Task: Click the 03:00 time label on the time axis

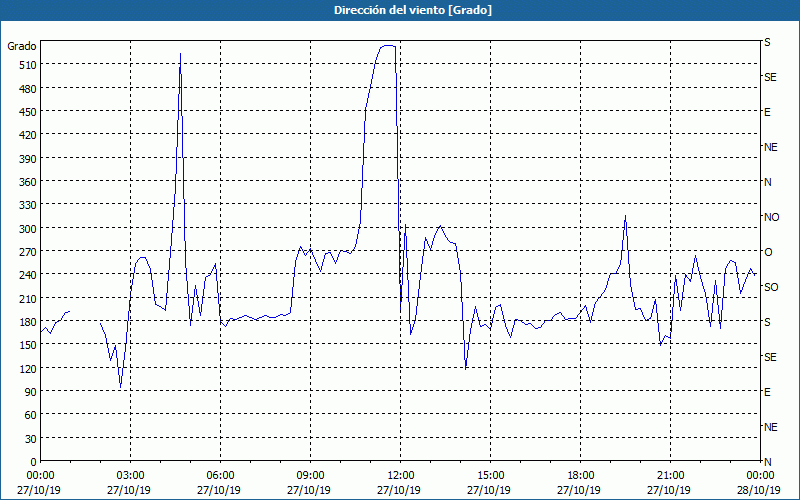Action: point(131,476)
